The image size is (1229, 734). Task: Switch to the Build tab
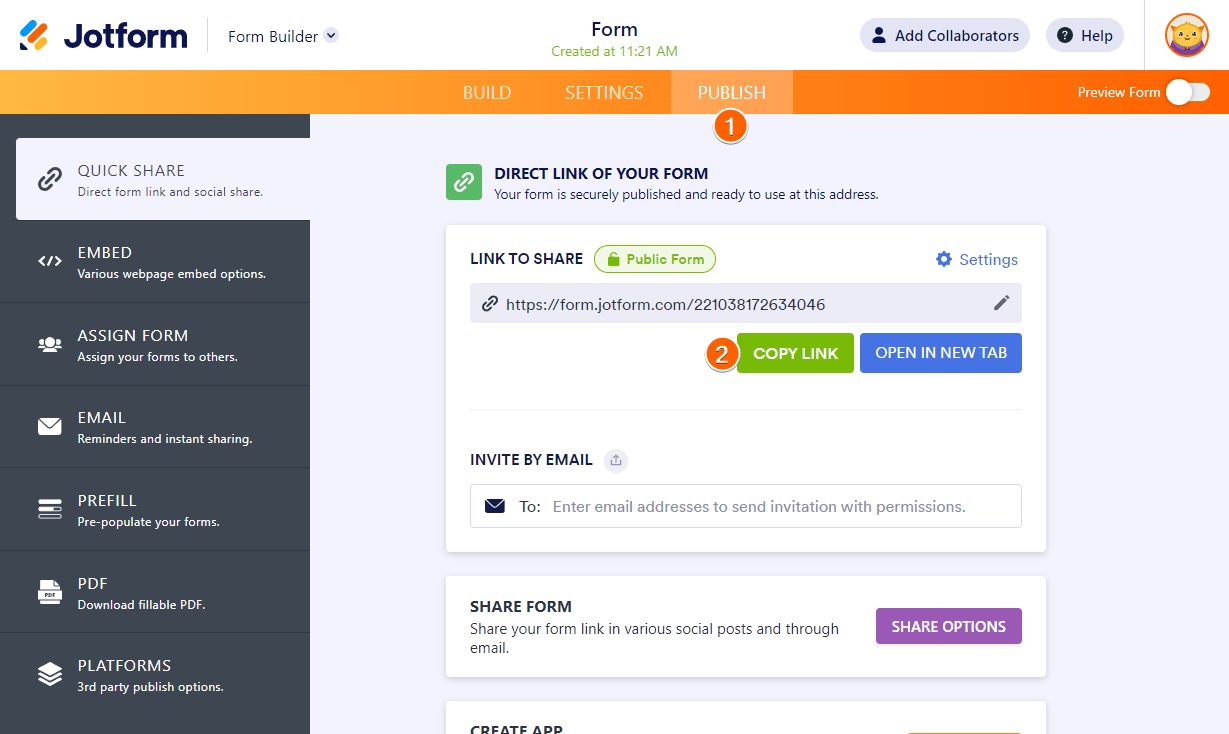pyautogui.click(x=487, y=92)
